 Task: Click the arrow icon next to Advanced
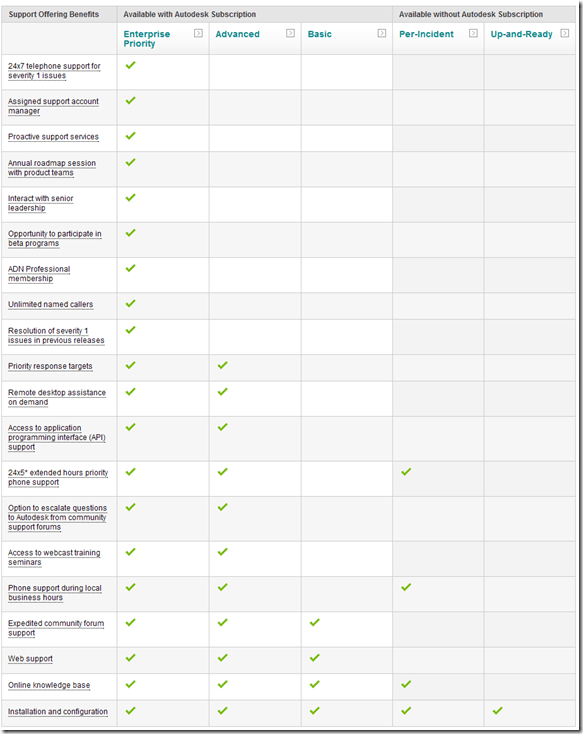[x=290, y=33]
